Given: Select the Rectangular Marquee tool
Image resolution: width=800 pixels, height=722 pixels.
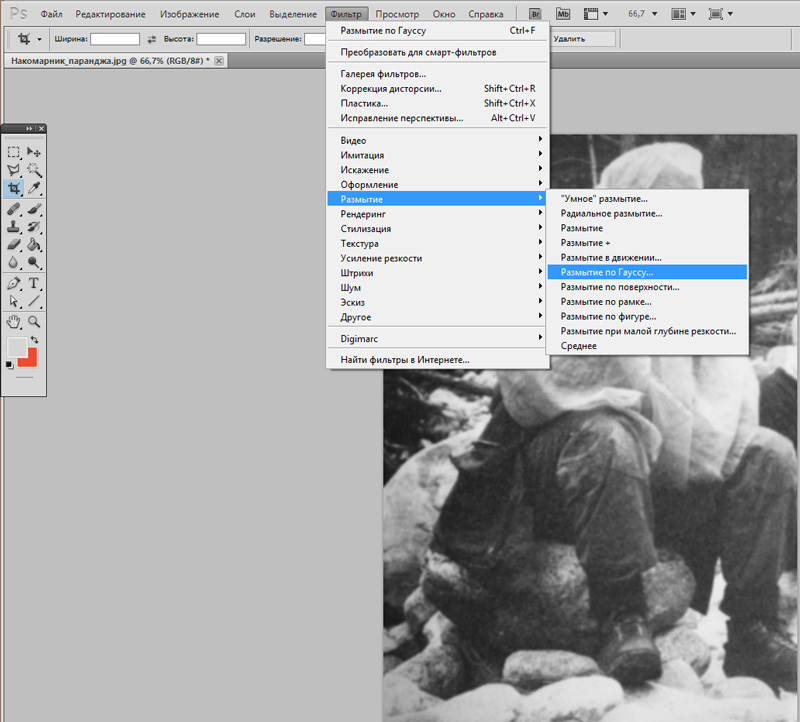Looking at the screenshot, I should [x=14, y=152].
